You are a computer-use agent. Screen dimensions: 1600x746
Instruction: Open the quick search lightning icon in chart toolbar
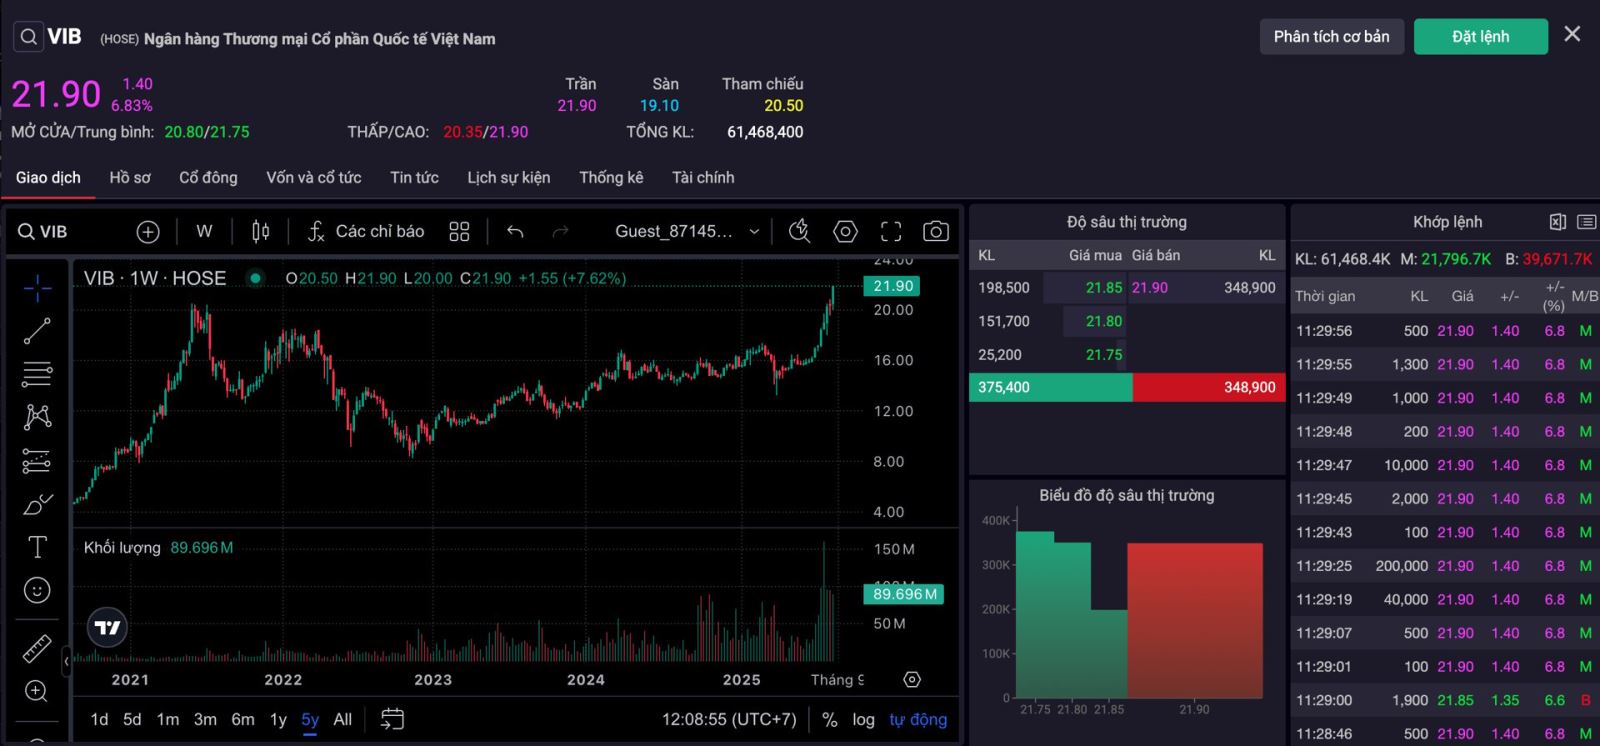pos(799,232)
